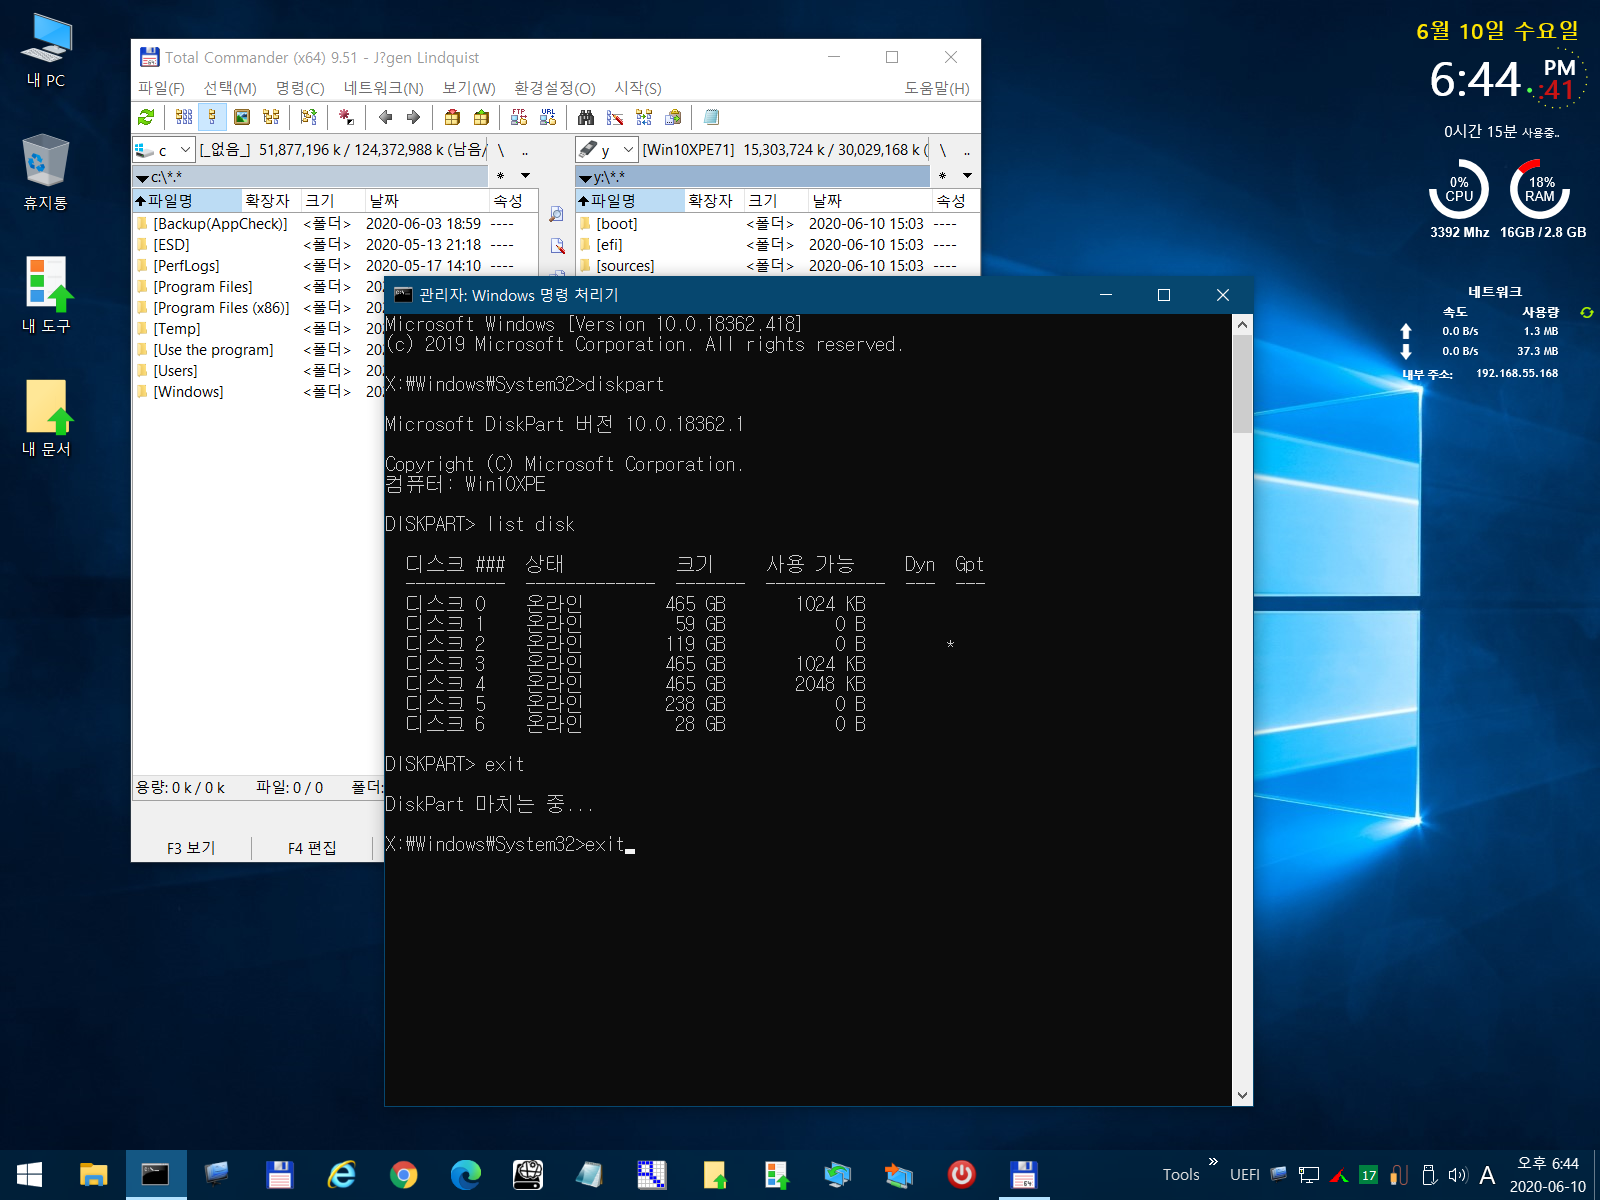
Task: Click the Unpack files toolbar icon
Action: point(481,117)
